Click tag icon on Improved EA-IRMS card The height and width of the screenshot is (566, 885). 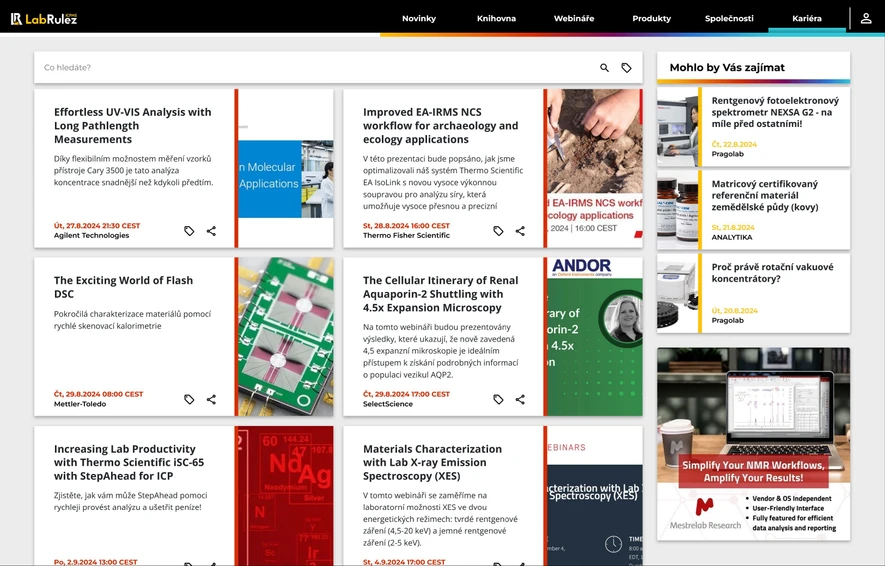pos(498,231)
